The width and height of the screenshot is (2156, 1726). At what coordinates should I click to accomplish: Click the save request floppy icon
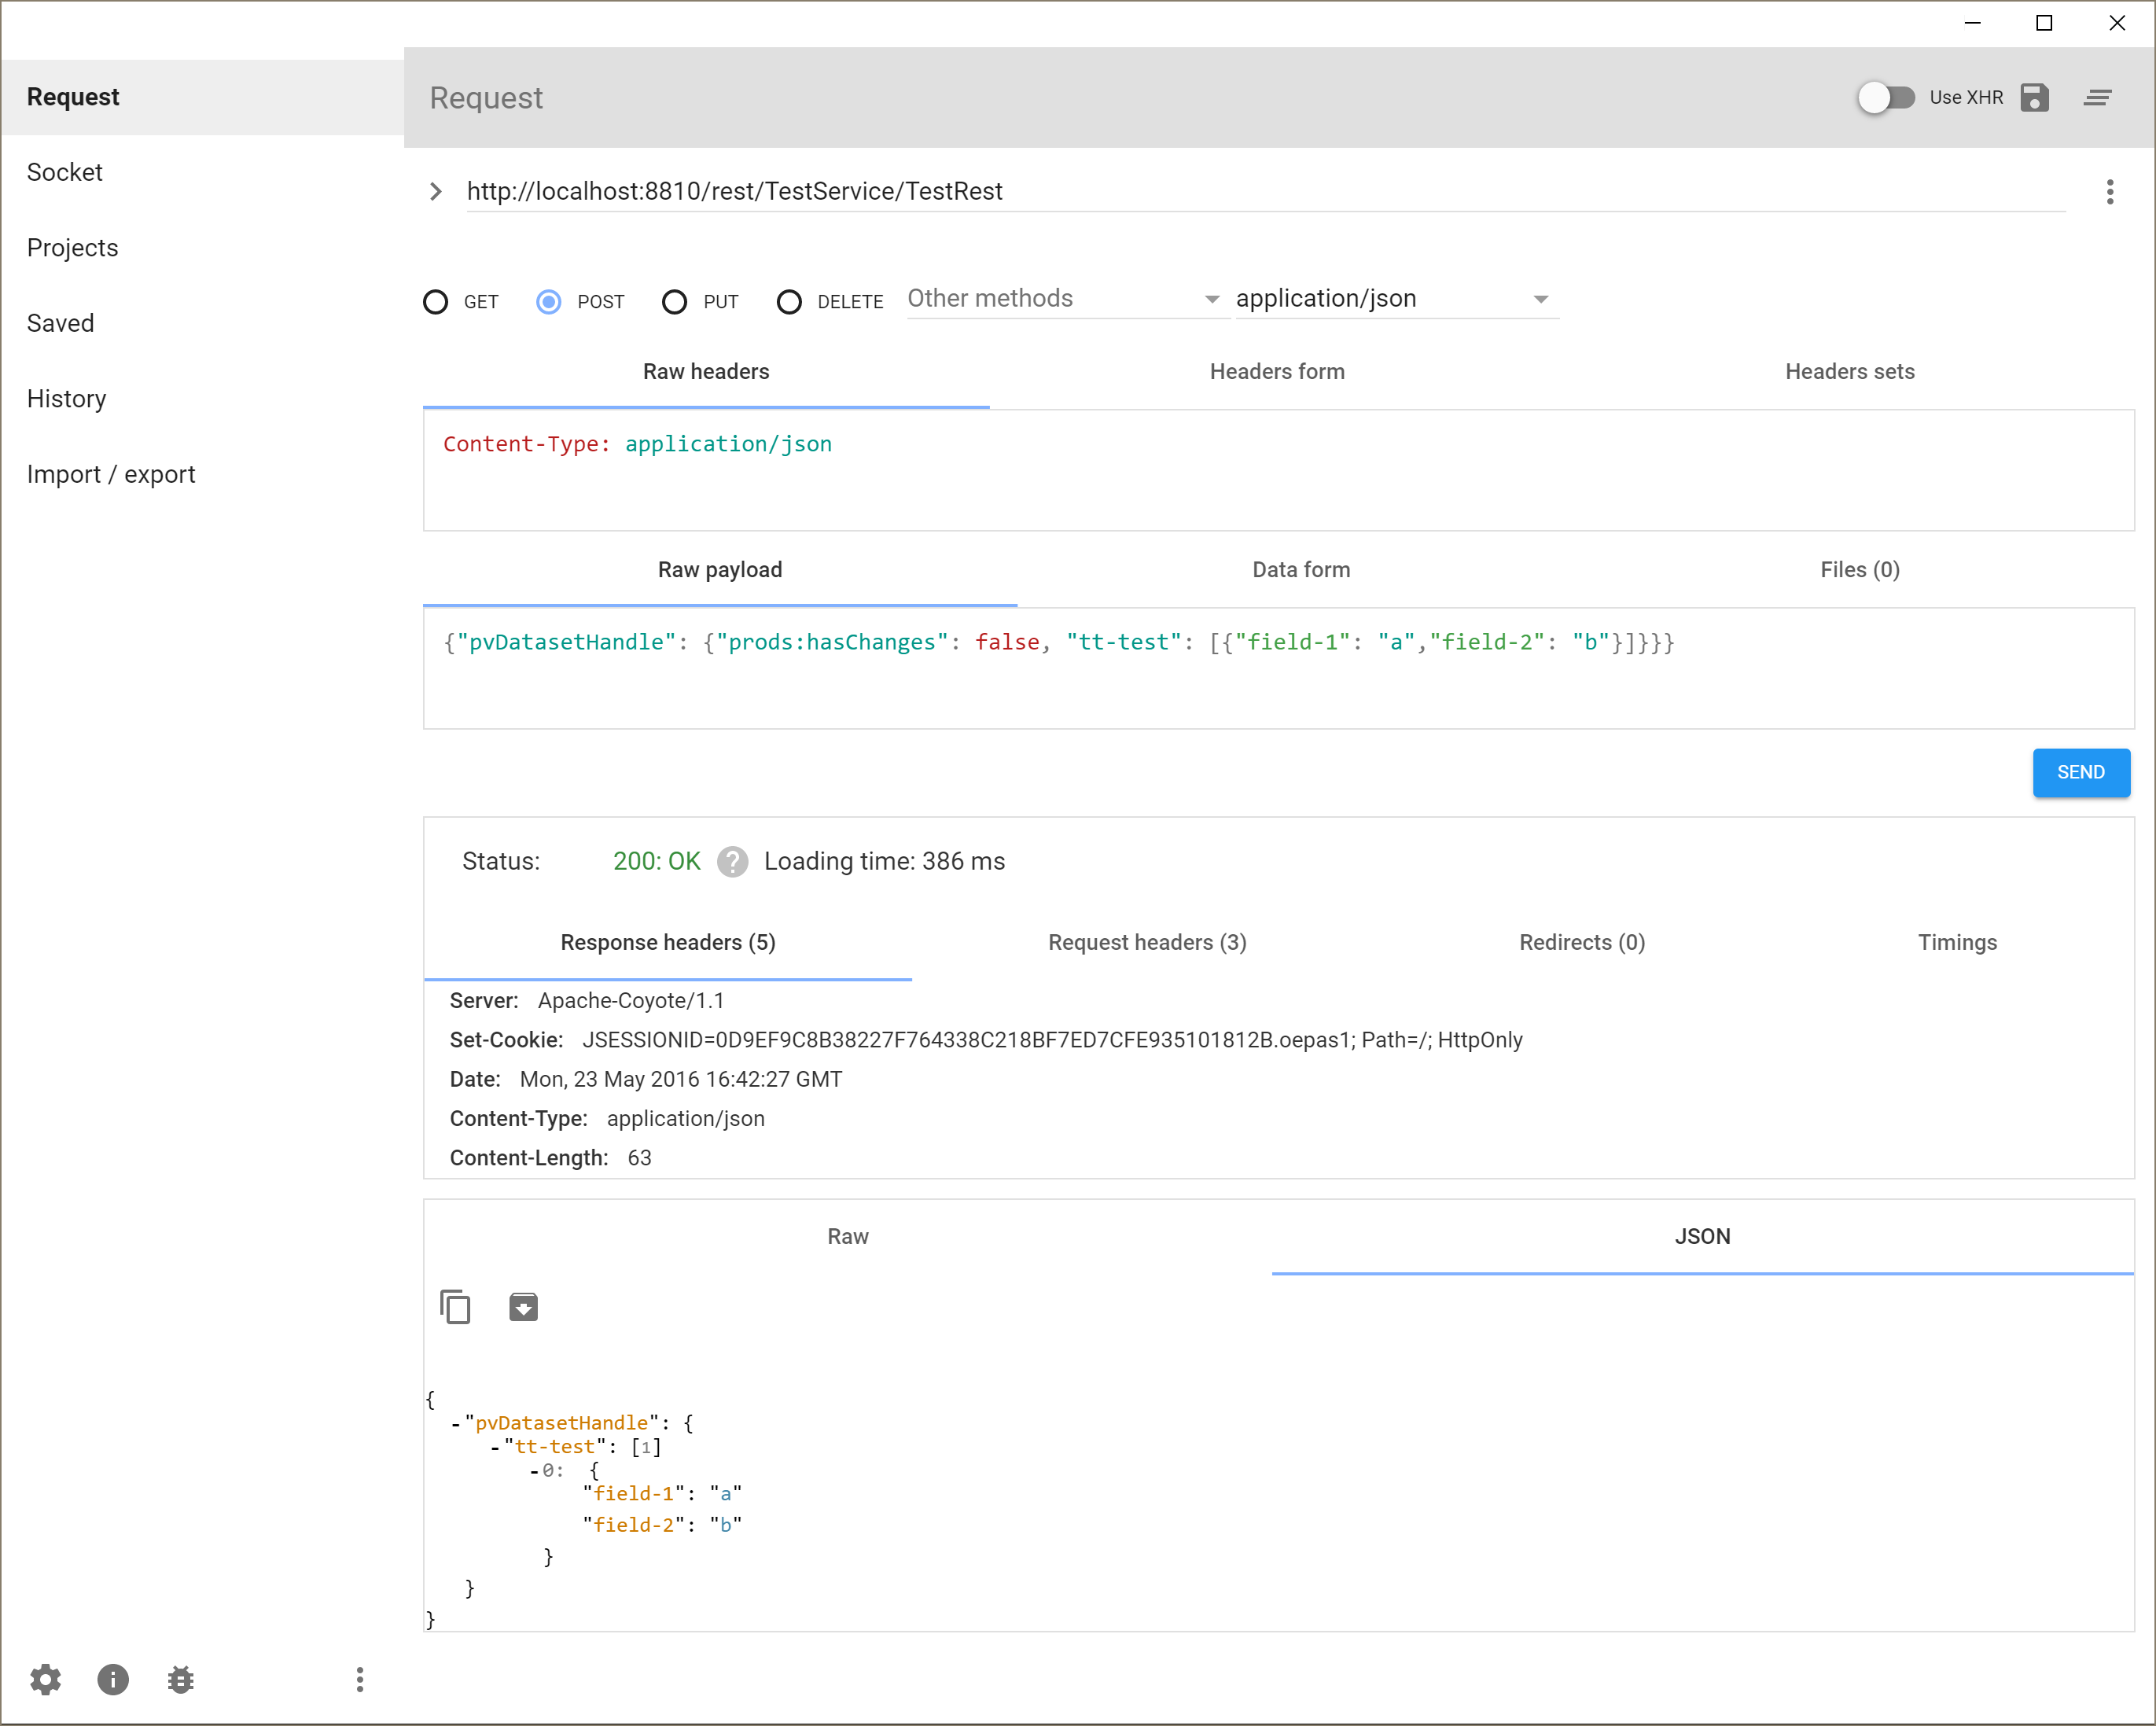(2034, 98)
